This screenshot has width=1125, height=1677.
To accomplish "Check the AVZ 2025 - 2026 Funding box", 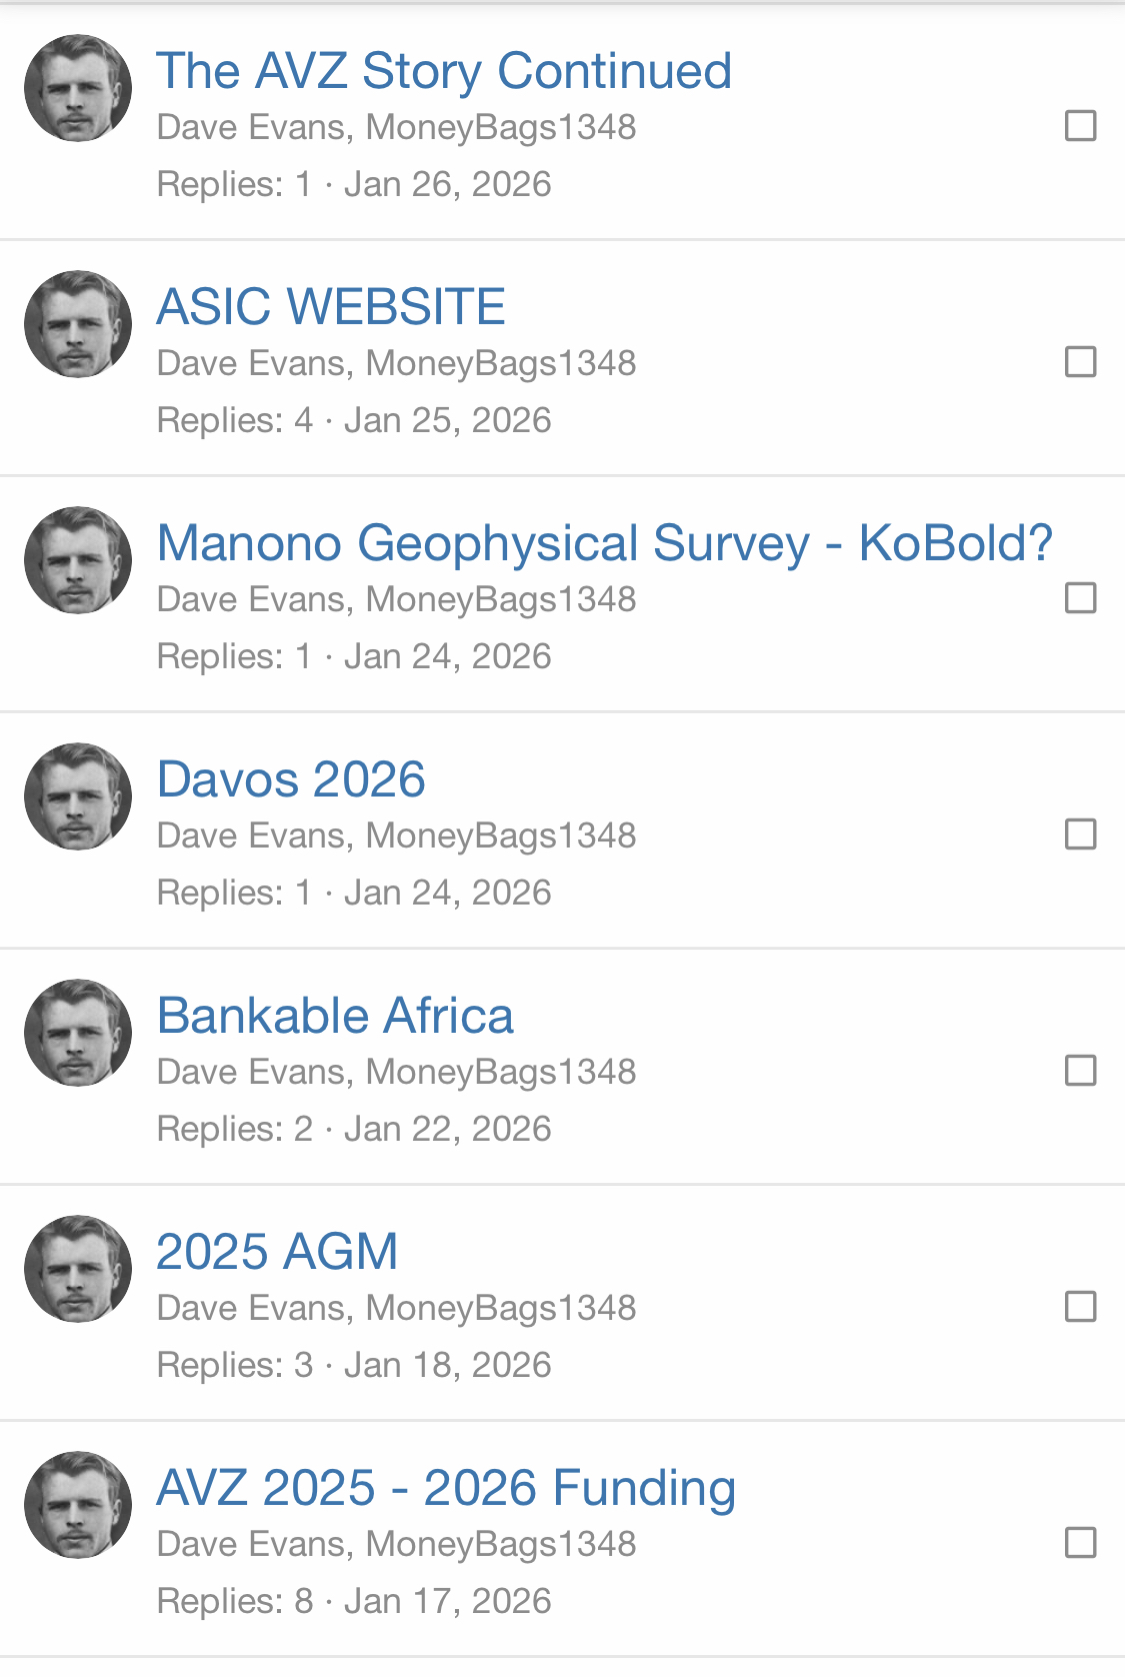I will click(1080, 1542).
